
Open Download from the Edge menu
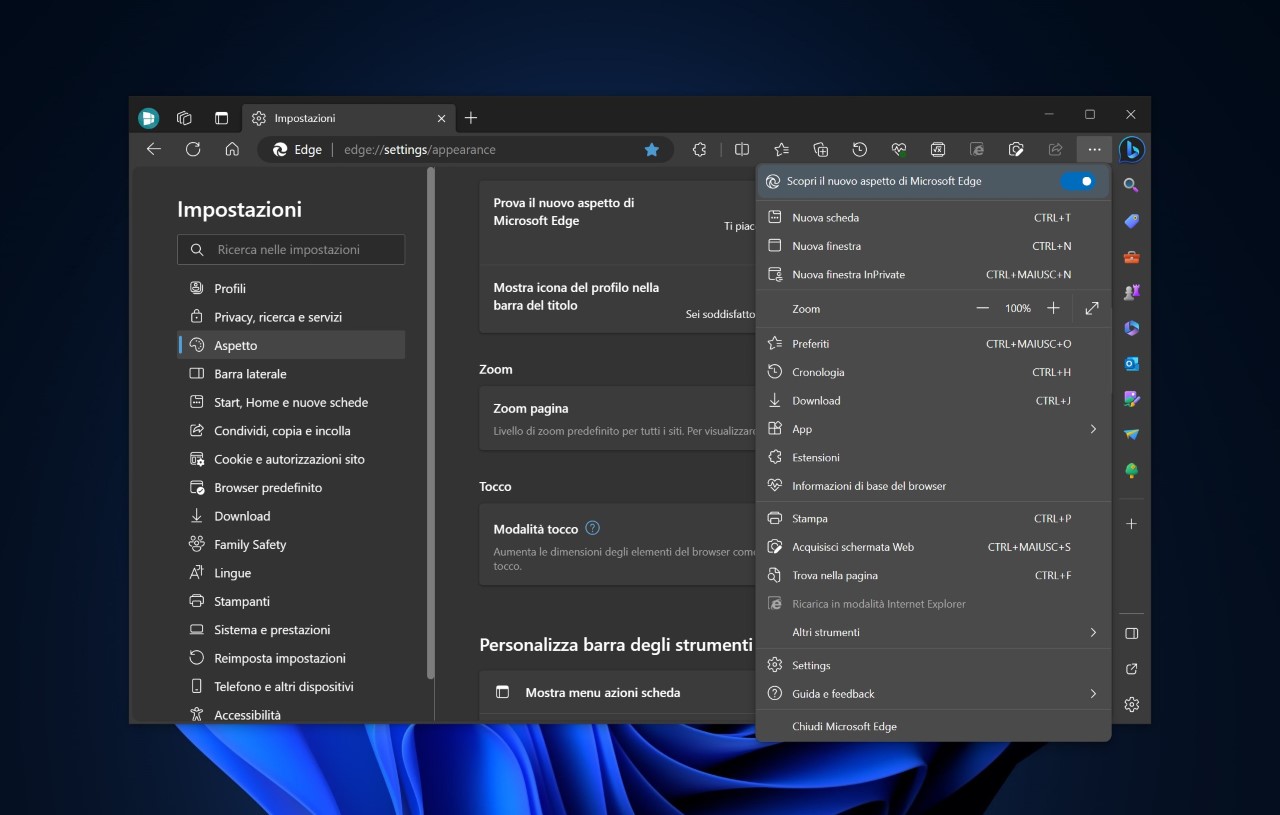933,400
